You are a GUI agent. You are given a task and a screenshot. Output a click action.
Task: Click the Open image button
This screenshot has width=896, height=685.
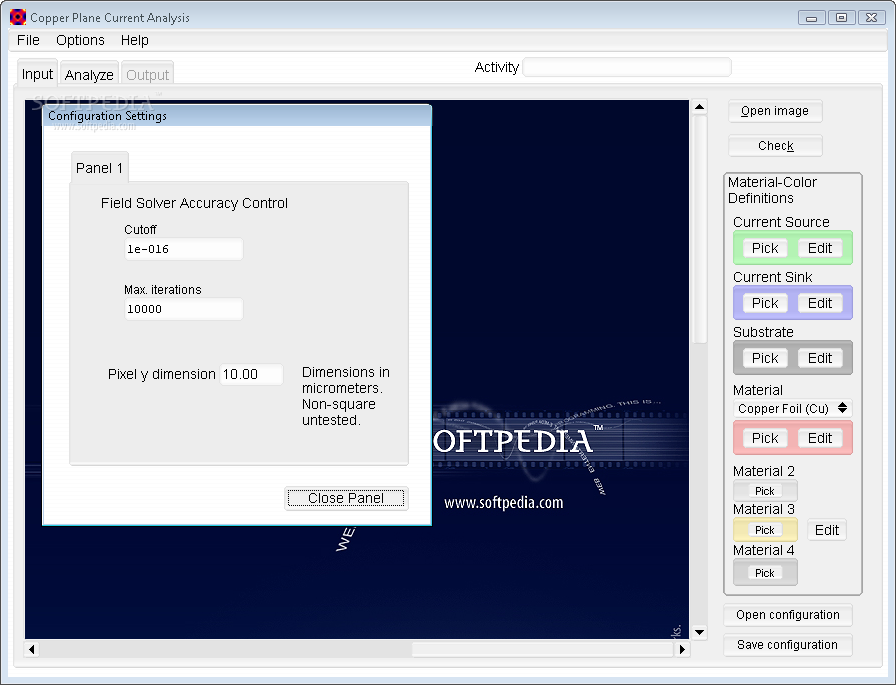tap(775, 111)
